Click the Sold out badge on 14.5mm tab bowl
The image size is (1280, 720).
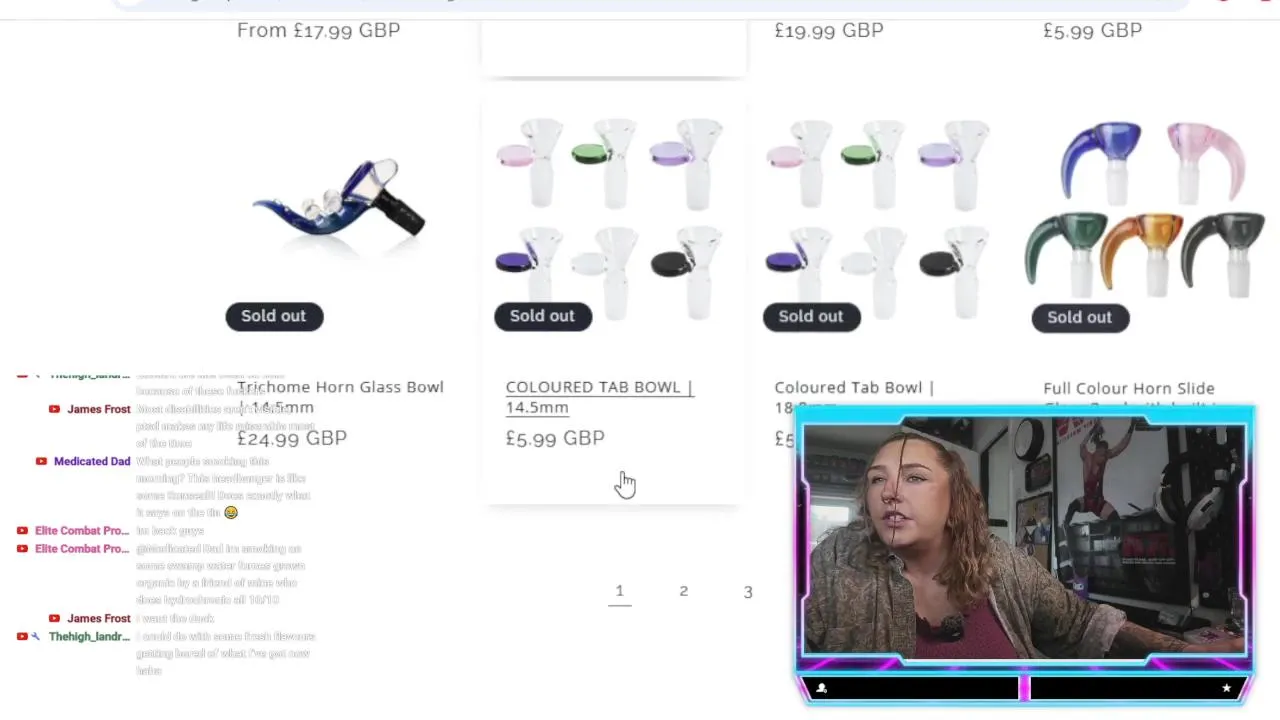542,316
